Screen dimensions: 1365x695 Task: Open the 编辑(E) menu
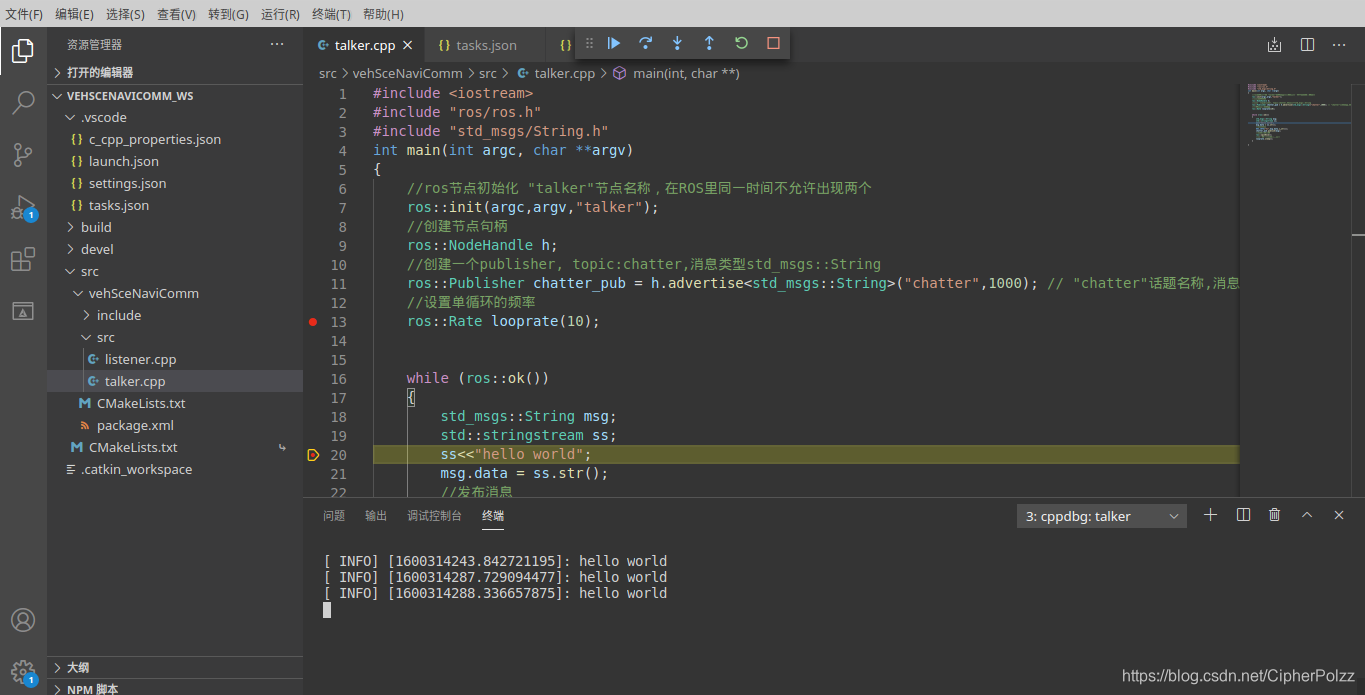pyautogui.click(x=75, y=14)
